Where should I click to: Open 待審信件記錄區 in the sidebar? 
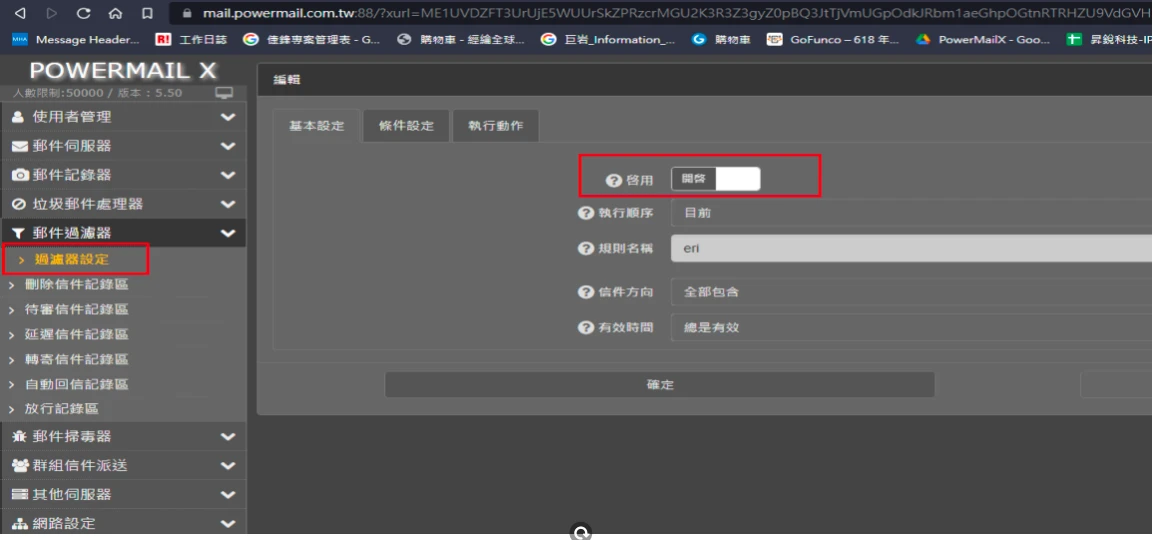coord(77,310)
